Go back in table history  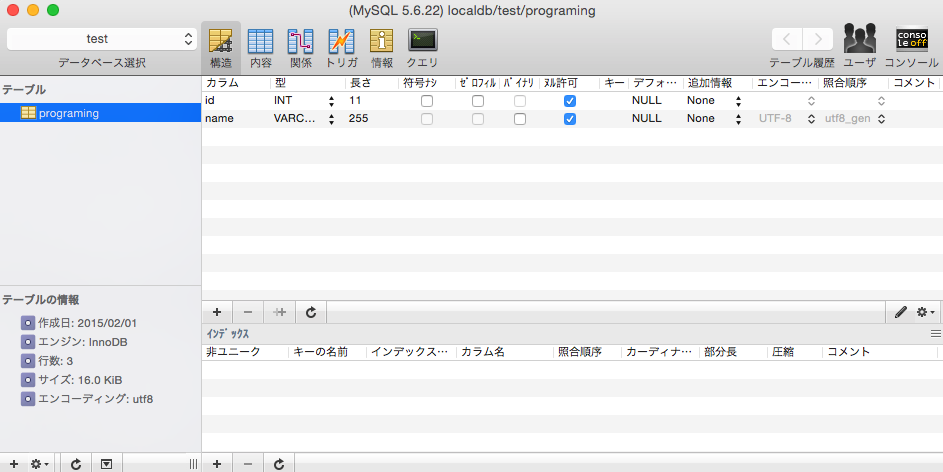click(787, 39)
